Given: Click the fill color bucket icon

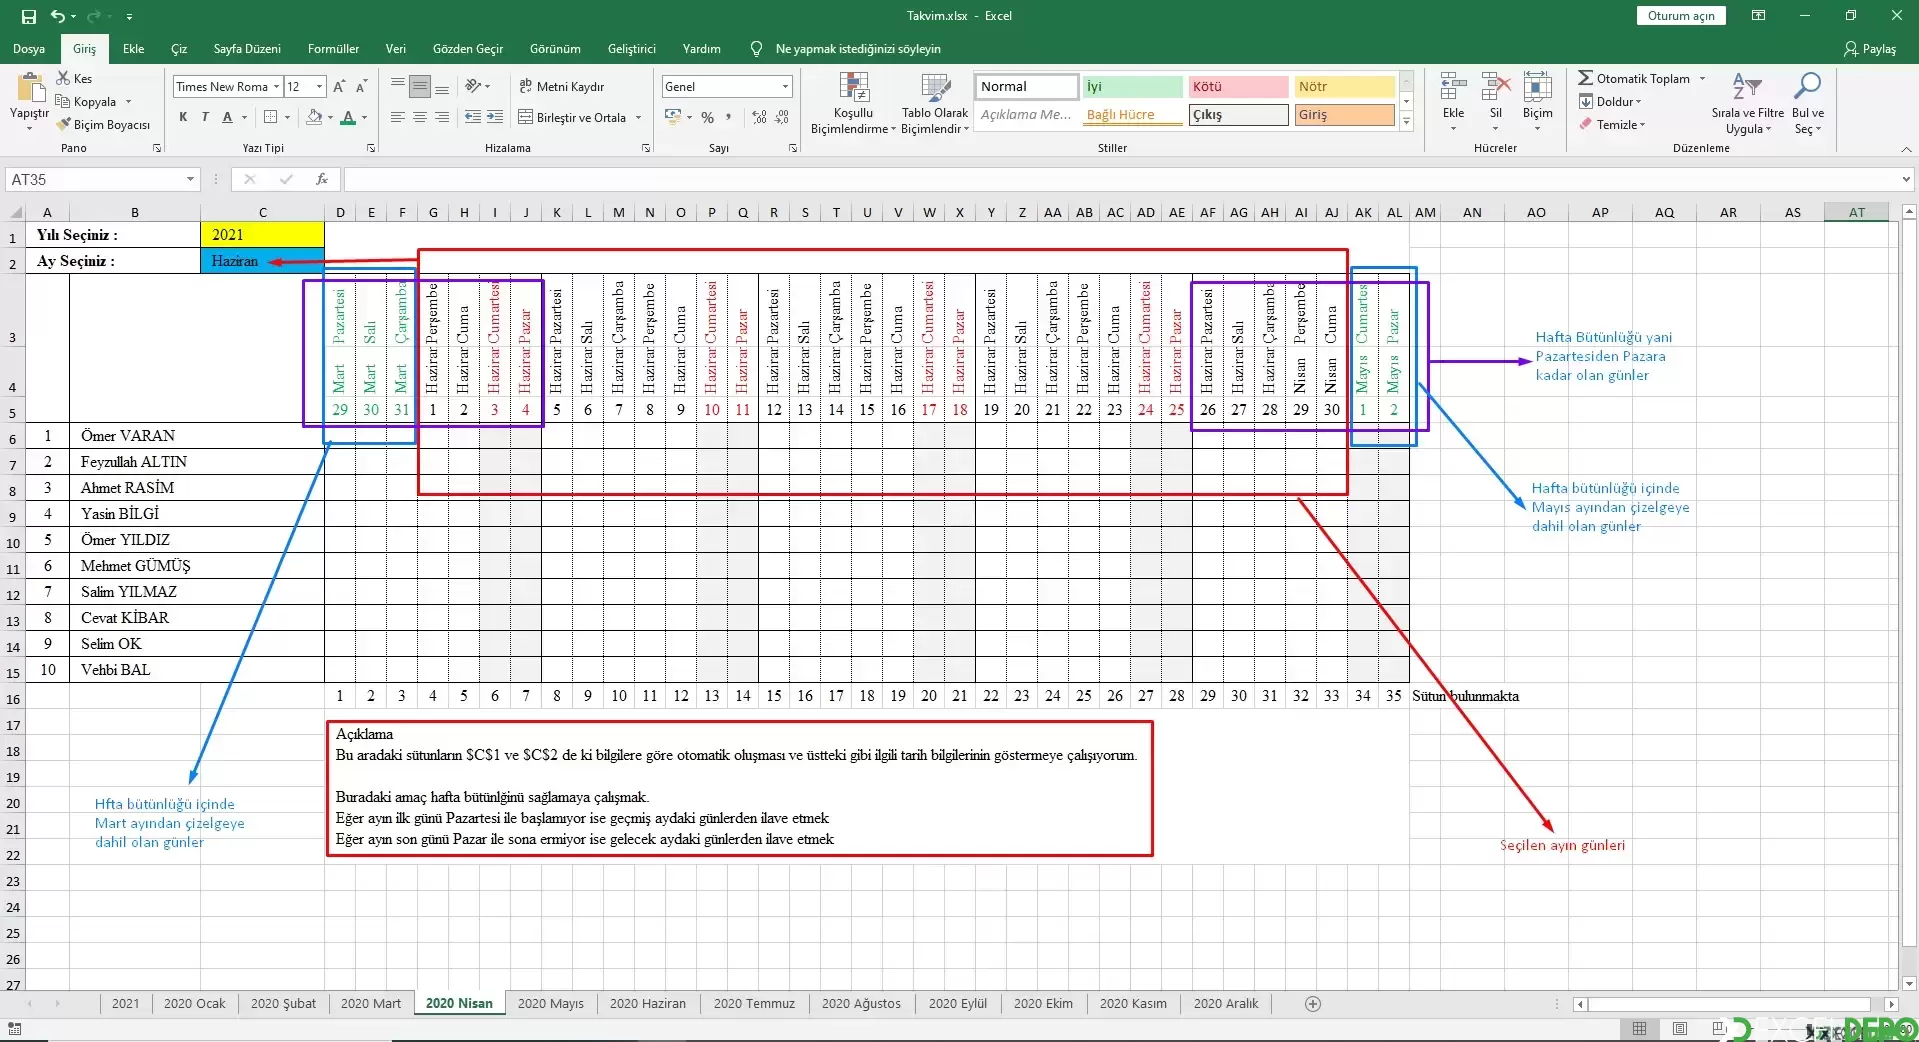Looking at the screenshot, I should pyautogui.click(x=314, y=117).
